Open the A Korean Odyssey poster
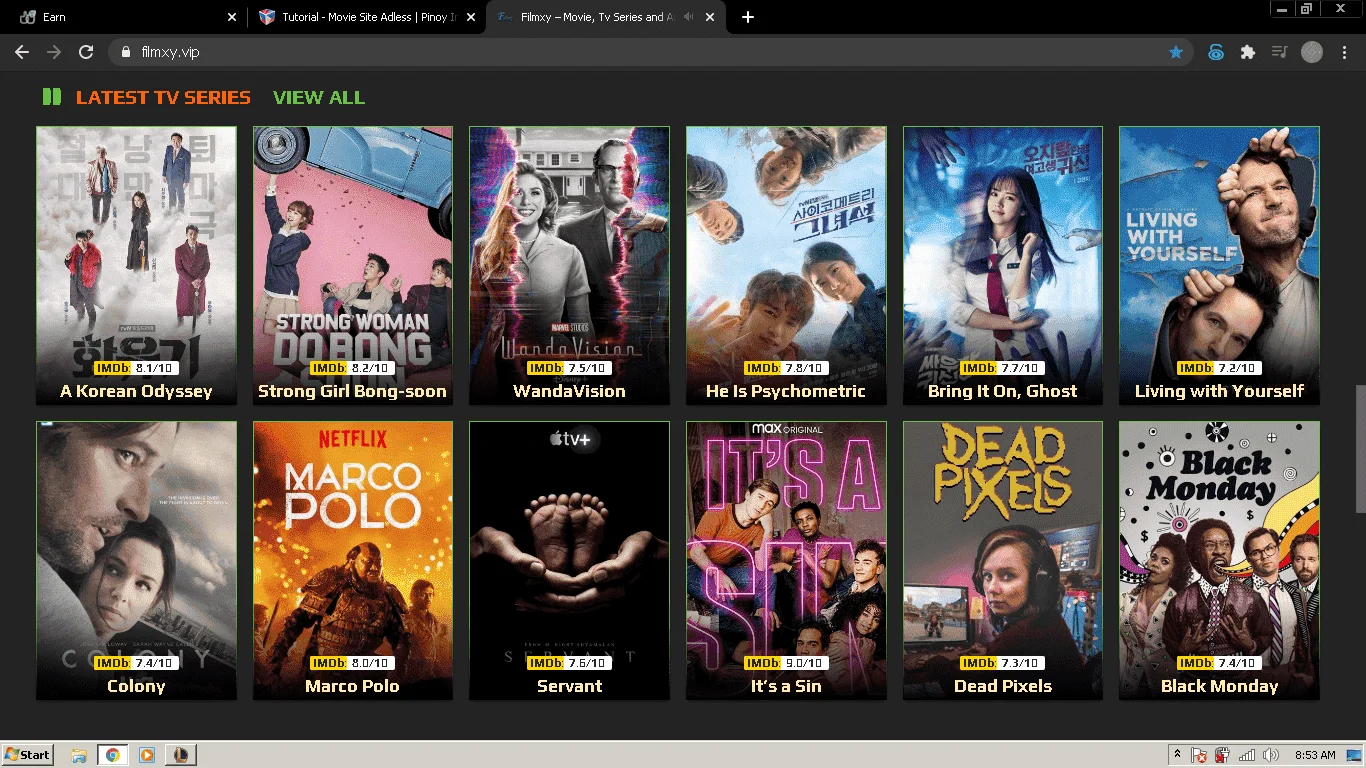The width and height of the screenshot is (1366, 768). (x=136, y=265)
